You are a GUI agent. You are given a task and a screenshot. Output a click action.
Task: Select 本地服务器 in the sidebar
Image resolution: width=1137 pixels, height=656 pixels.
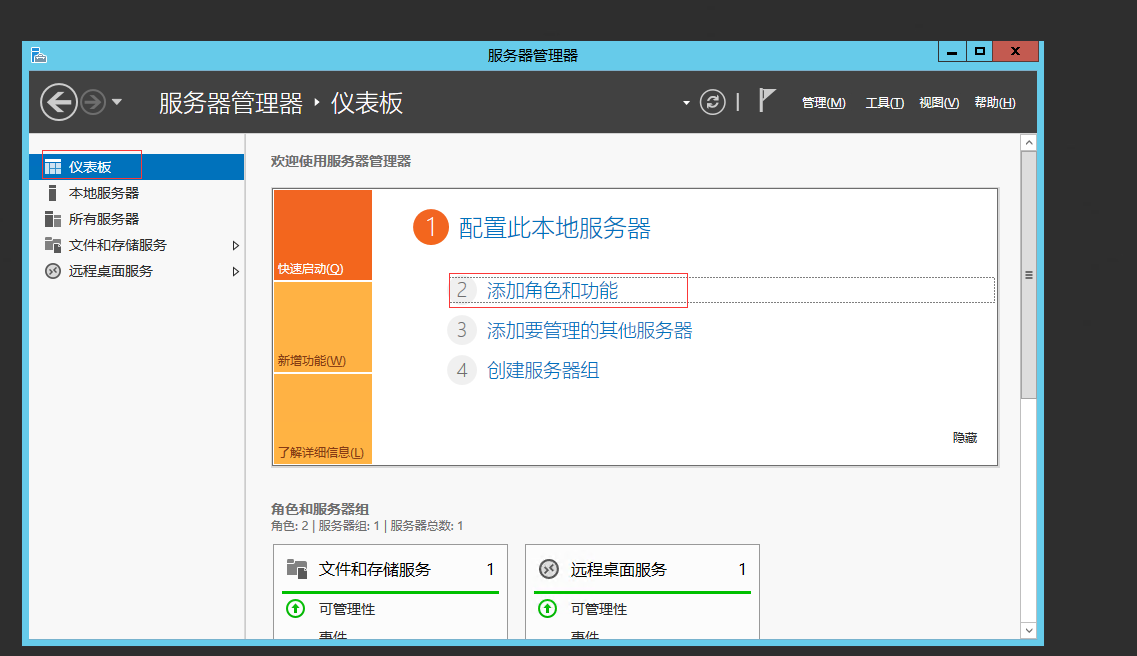coord(103,193)
